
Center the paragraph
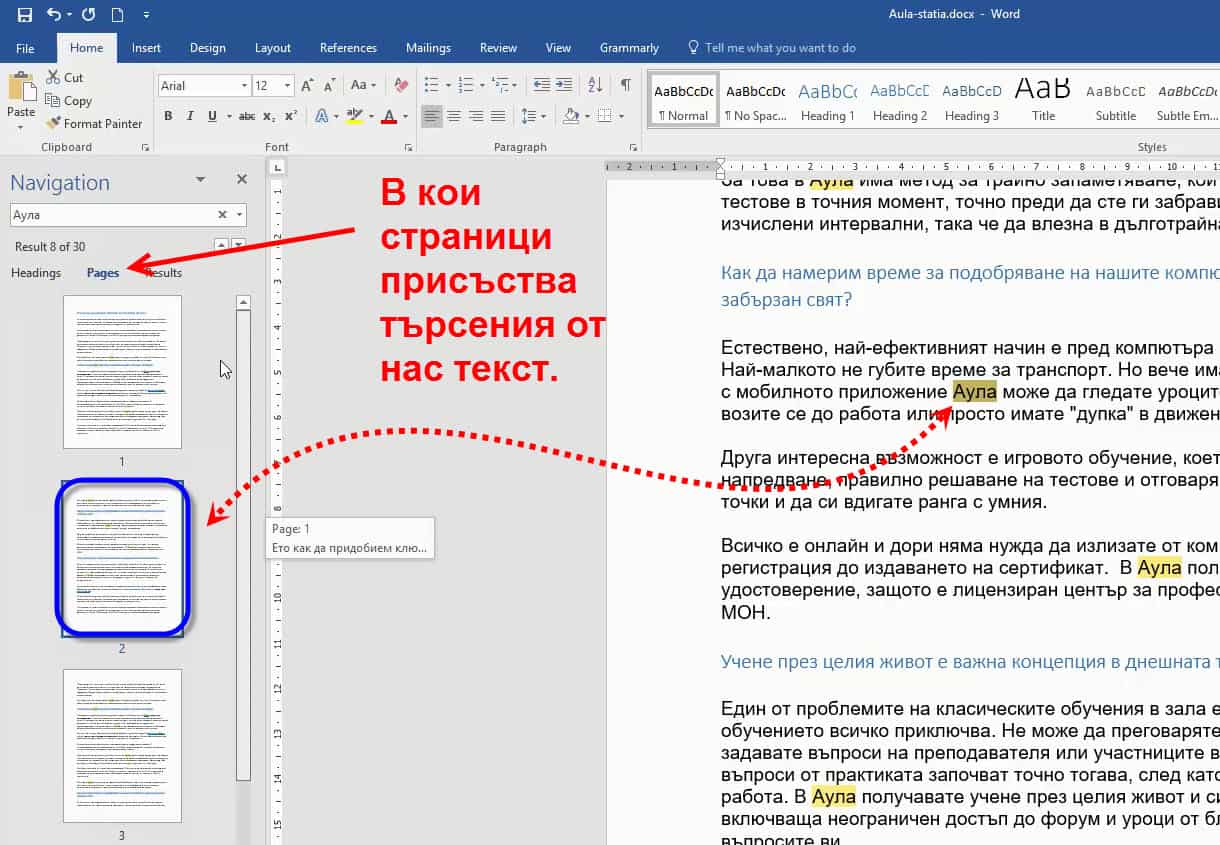click(454, 117)
